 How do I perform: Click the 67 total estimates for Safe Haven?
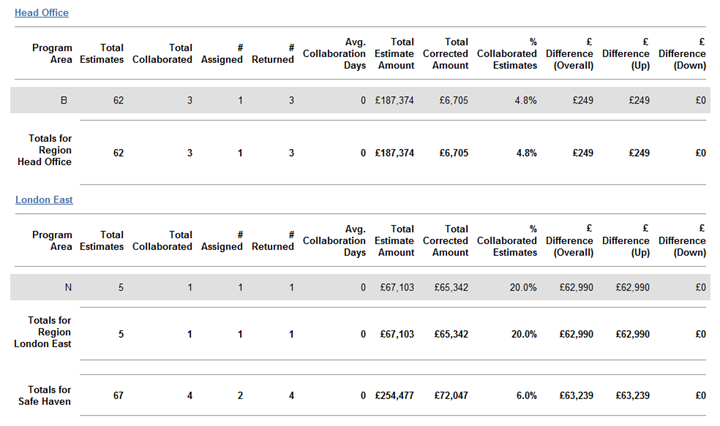[x=118, y=396]
